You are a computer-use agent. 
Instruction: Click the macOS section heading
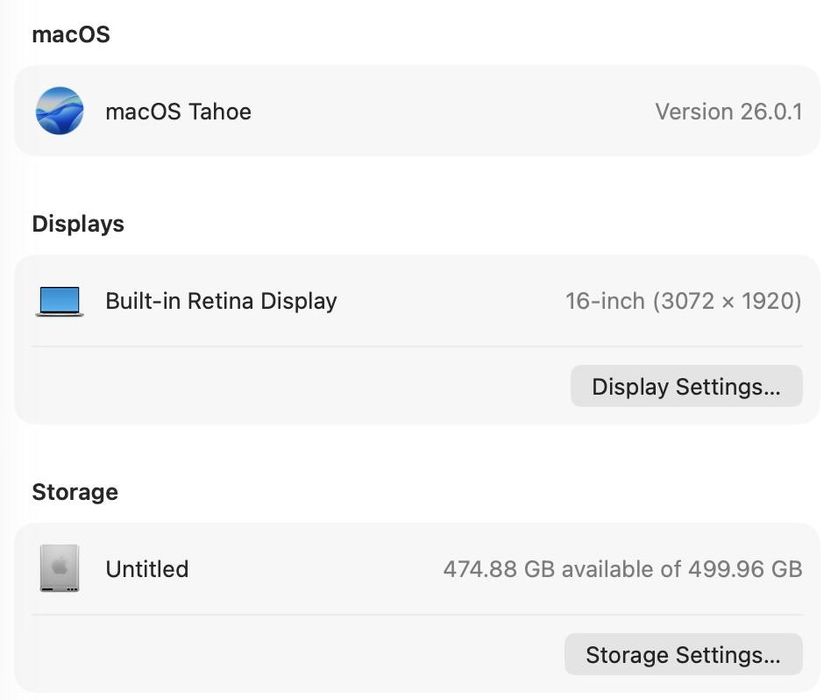(71, 35)
